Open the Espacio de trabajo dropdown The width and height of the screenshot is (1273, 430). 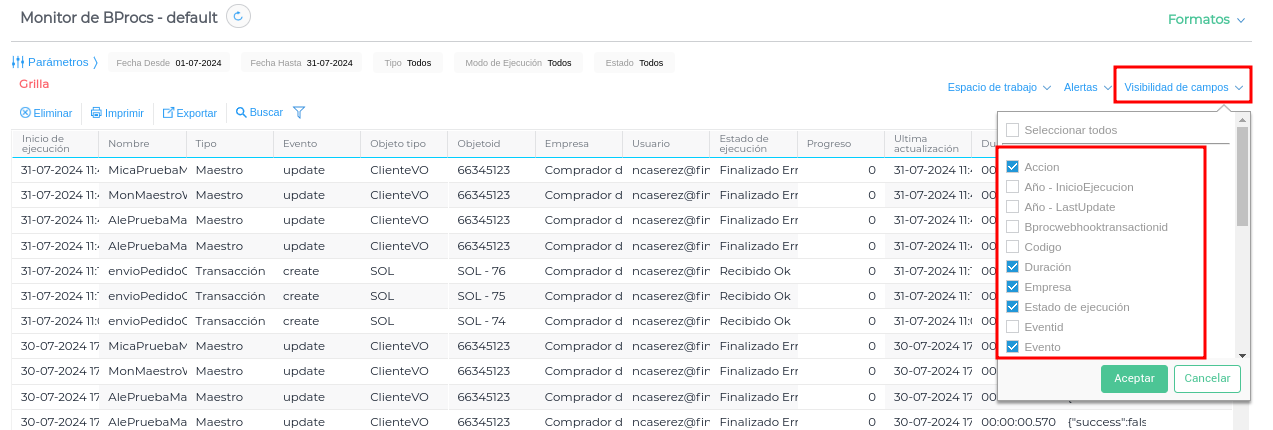(x=999, y=87)
